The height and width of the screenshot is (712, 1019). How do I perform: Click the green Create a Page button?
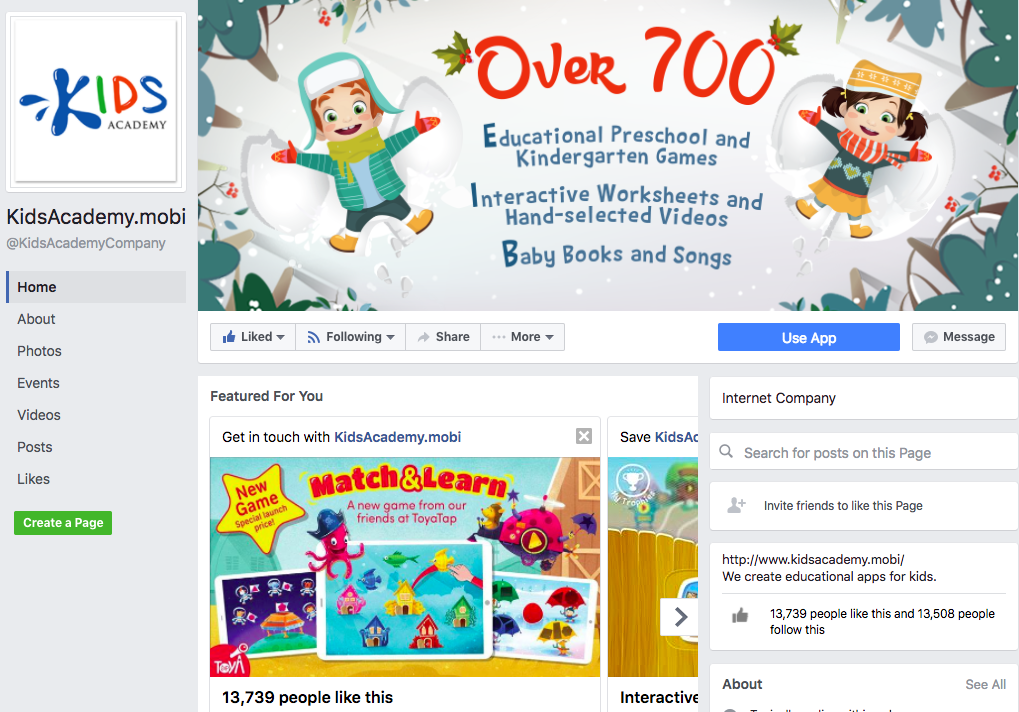point(63,523)
